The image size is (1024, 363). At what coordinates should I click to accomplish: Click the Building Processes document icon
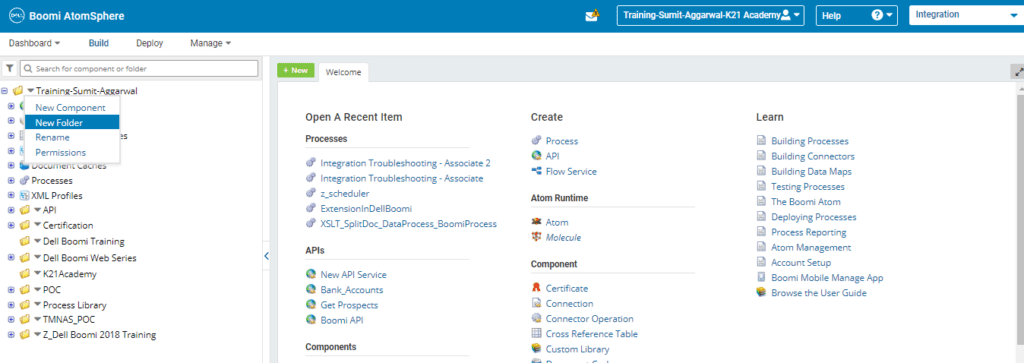tap(761, 140)
